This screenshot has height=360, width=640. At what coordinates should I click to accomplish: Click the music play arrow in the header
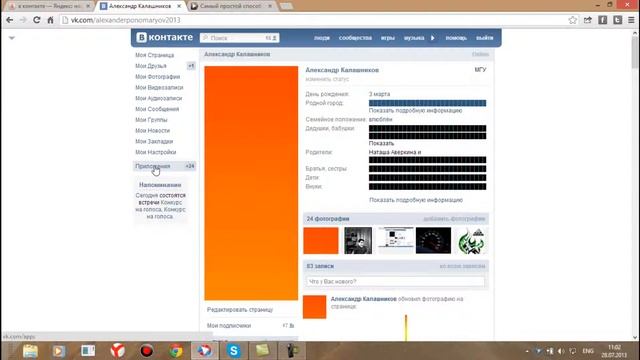[433, 38]
